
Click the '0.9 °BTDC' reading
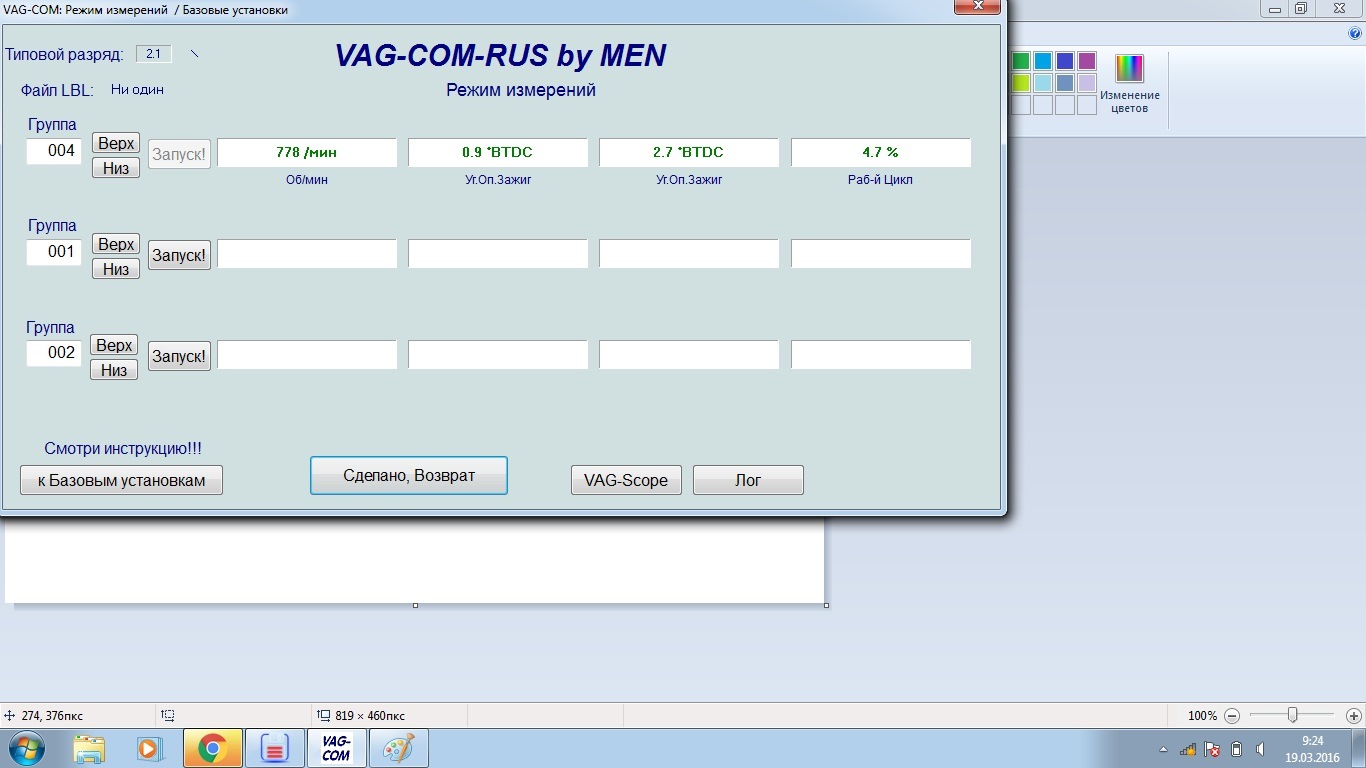point(498,153)
